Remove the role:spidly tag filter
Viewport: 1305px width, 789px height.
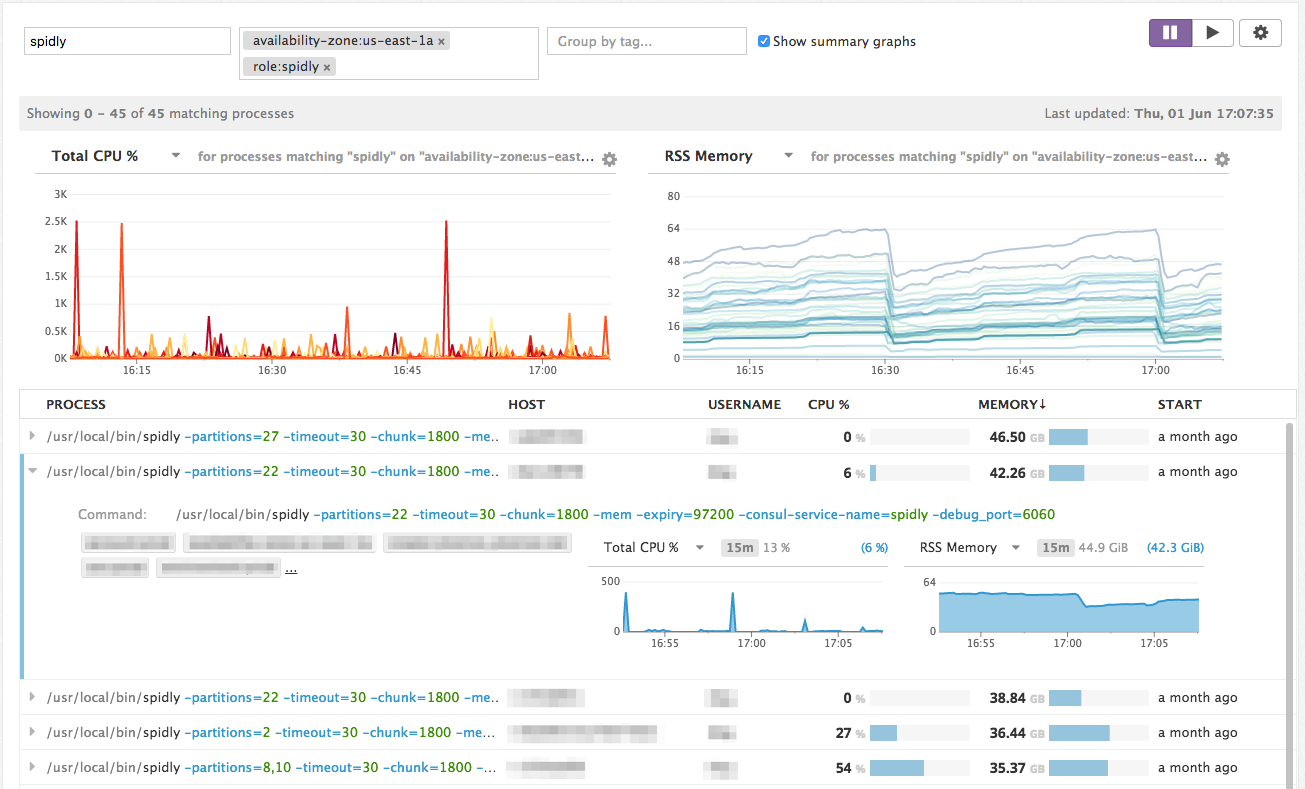327,68
